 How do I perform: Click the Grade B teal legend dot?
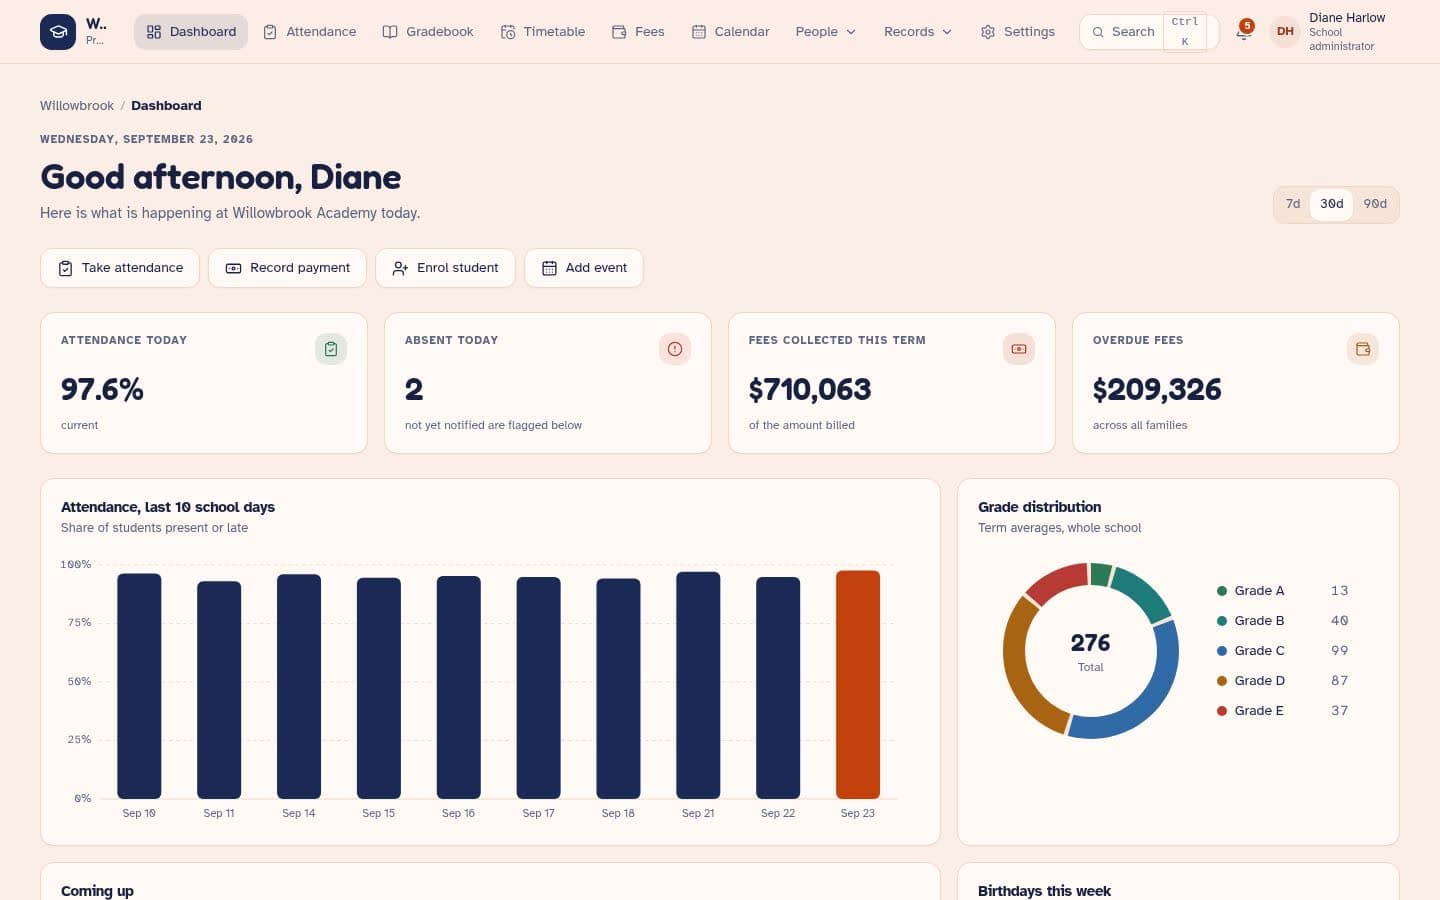[1222, 621]
